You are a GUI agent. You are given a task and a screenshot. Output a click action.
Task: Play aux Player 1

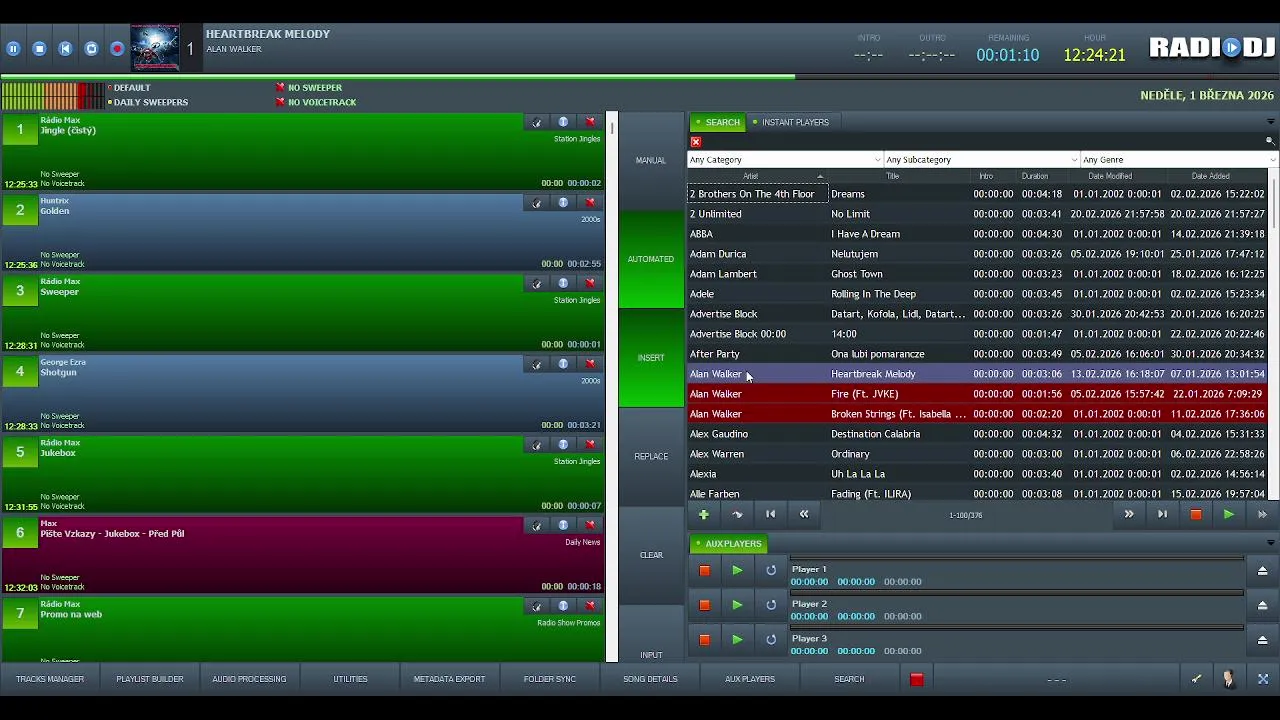pos(737,571)
